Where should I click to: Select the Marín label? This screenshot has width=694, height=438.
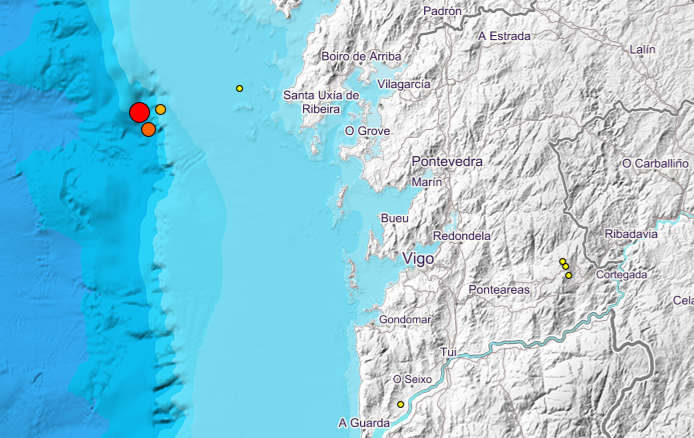click(x=427, y=182)
